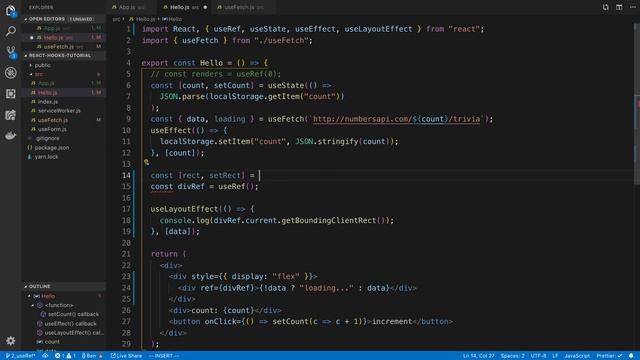This screenshot has height=360, width=640.
Task: Click the eye watch icon in status bar
Action: pos(45,356)
